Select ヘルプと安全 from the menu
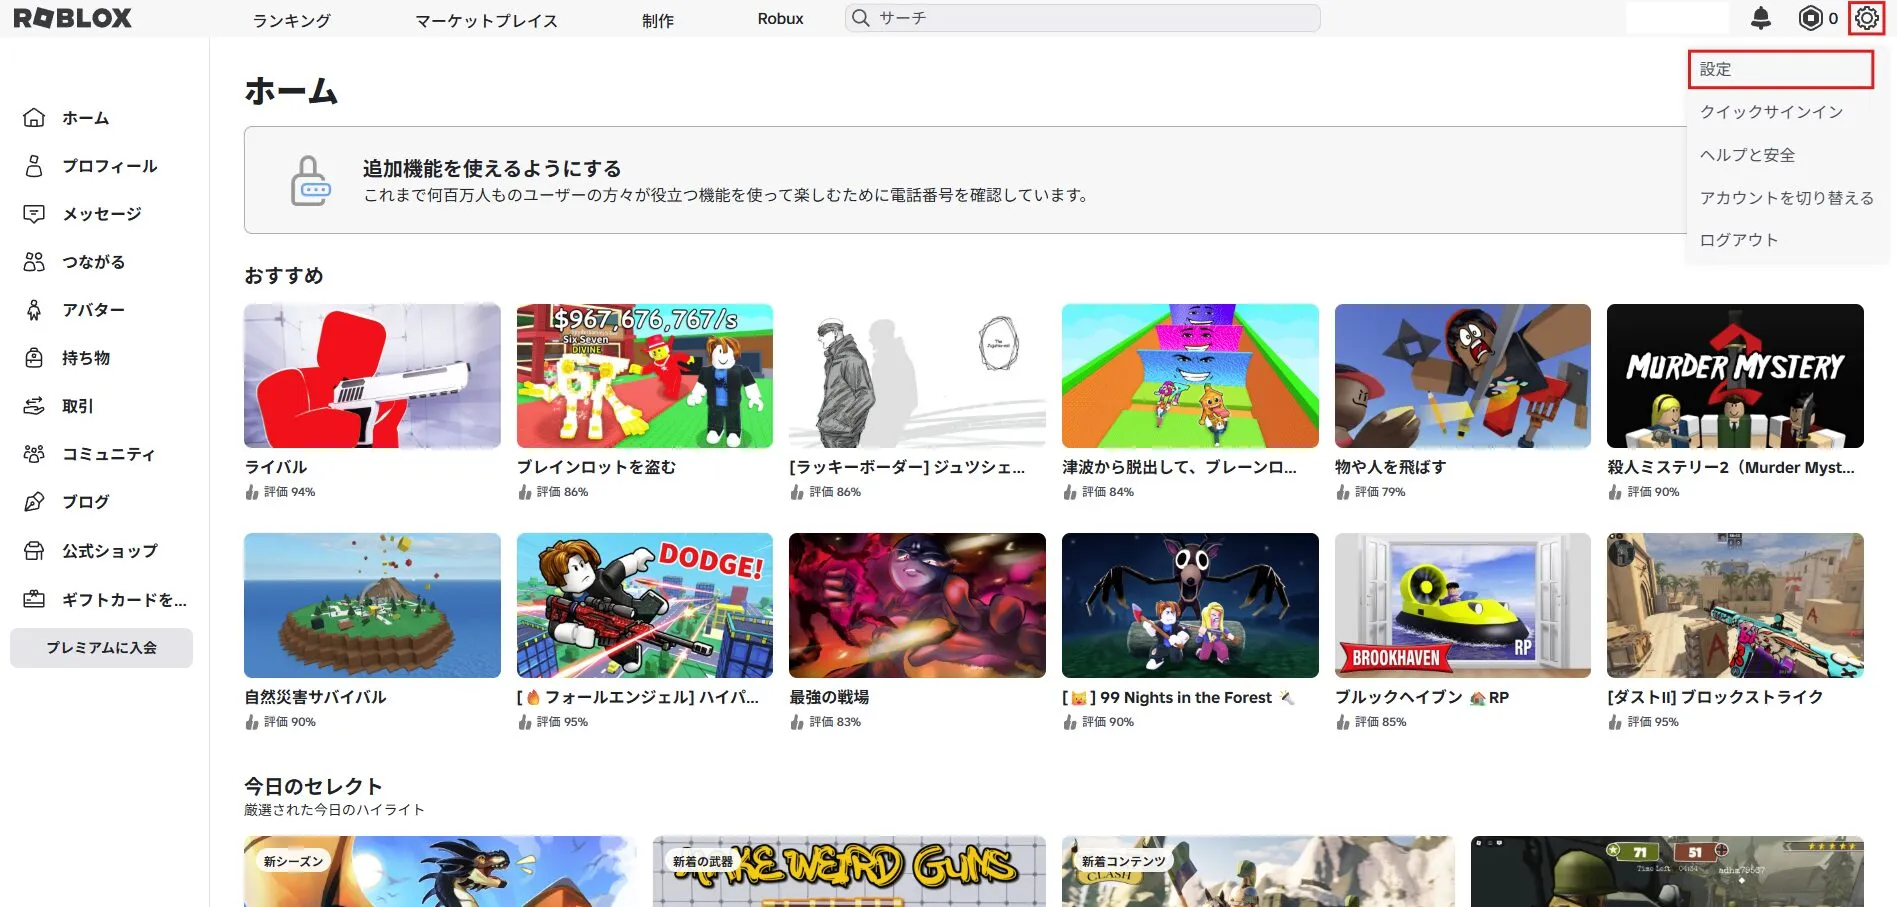This screenshot has width=1897, height=907. pyautogui.click(x=1747, y=155)
